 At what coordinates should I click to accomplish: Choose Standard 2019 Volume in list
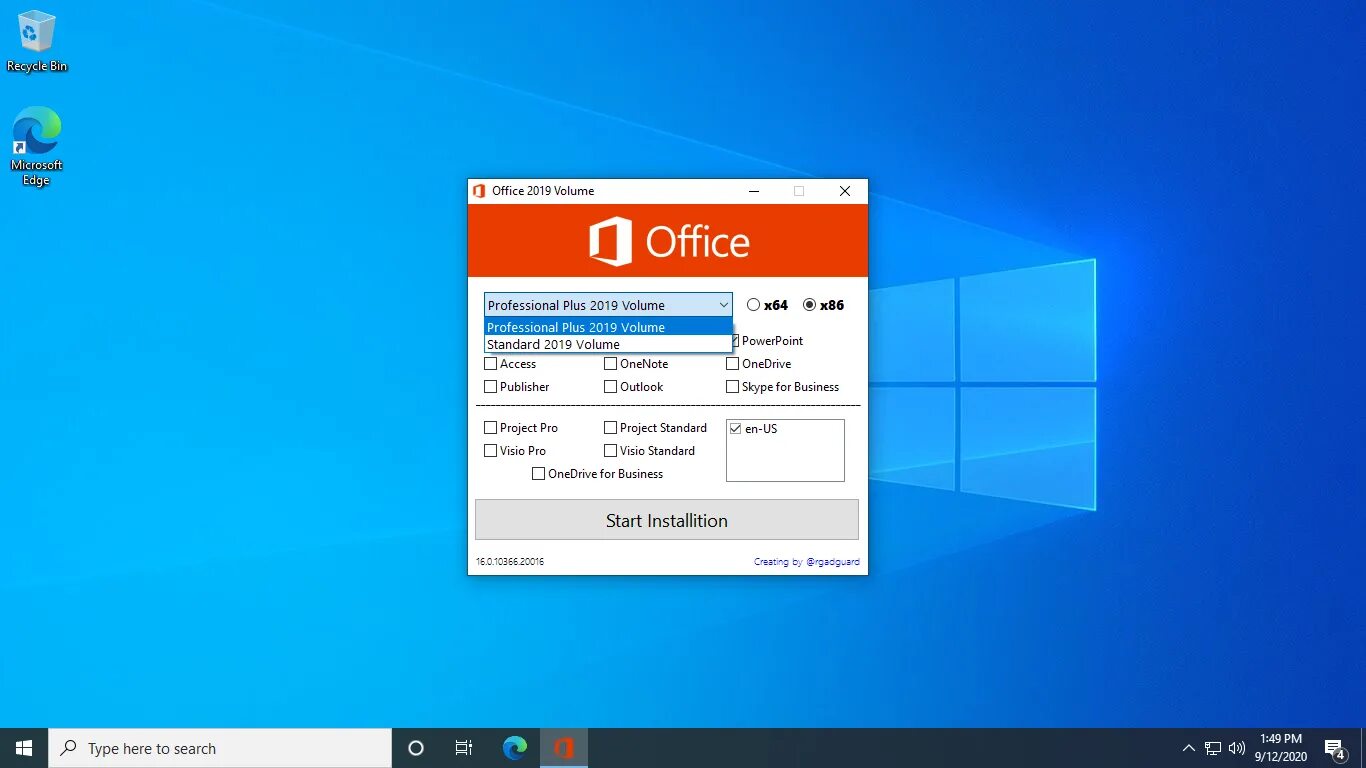click(x=608, y=344)
